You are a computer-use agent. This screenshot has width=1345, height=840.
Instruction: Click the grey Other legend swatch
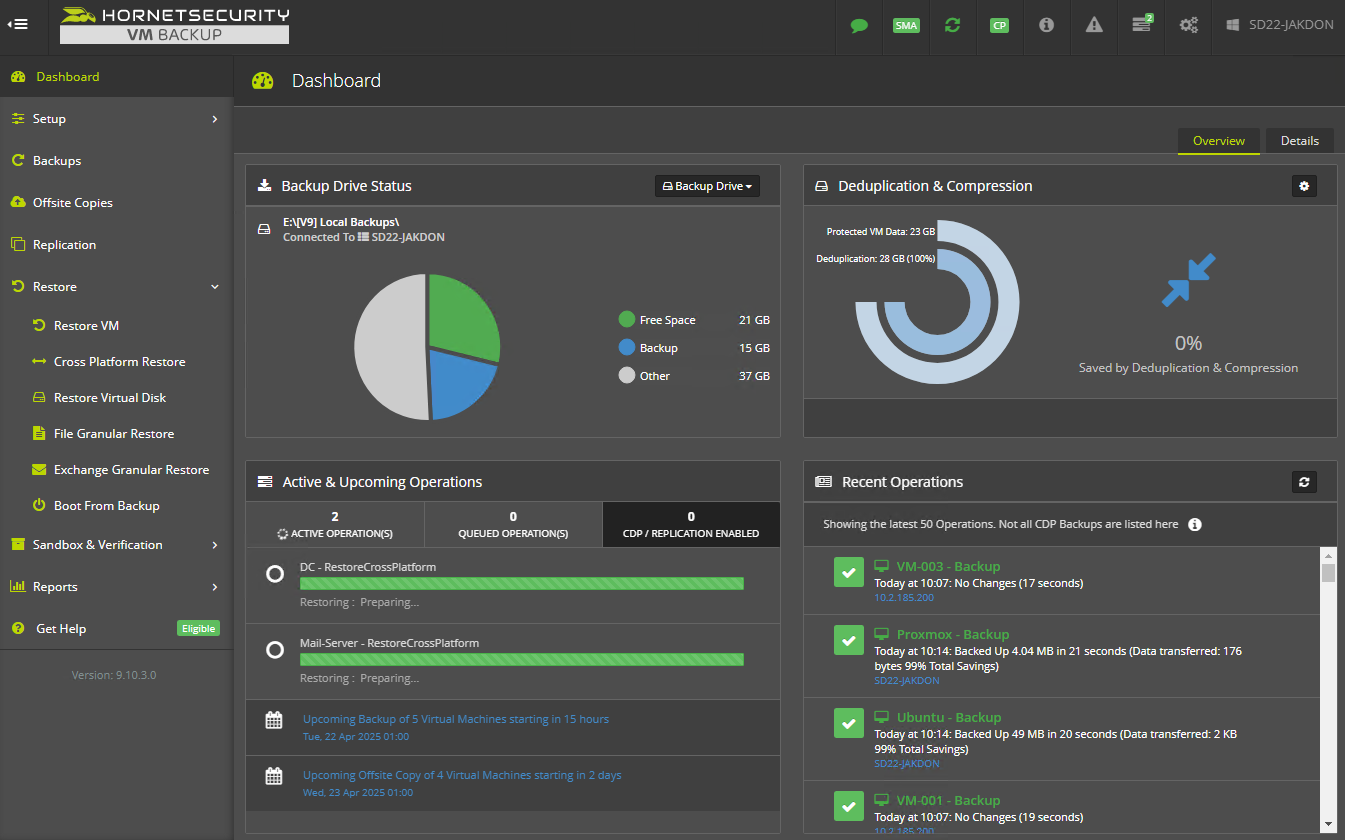point(627,376)
